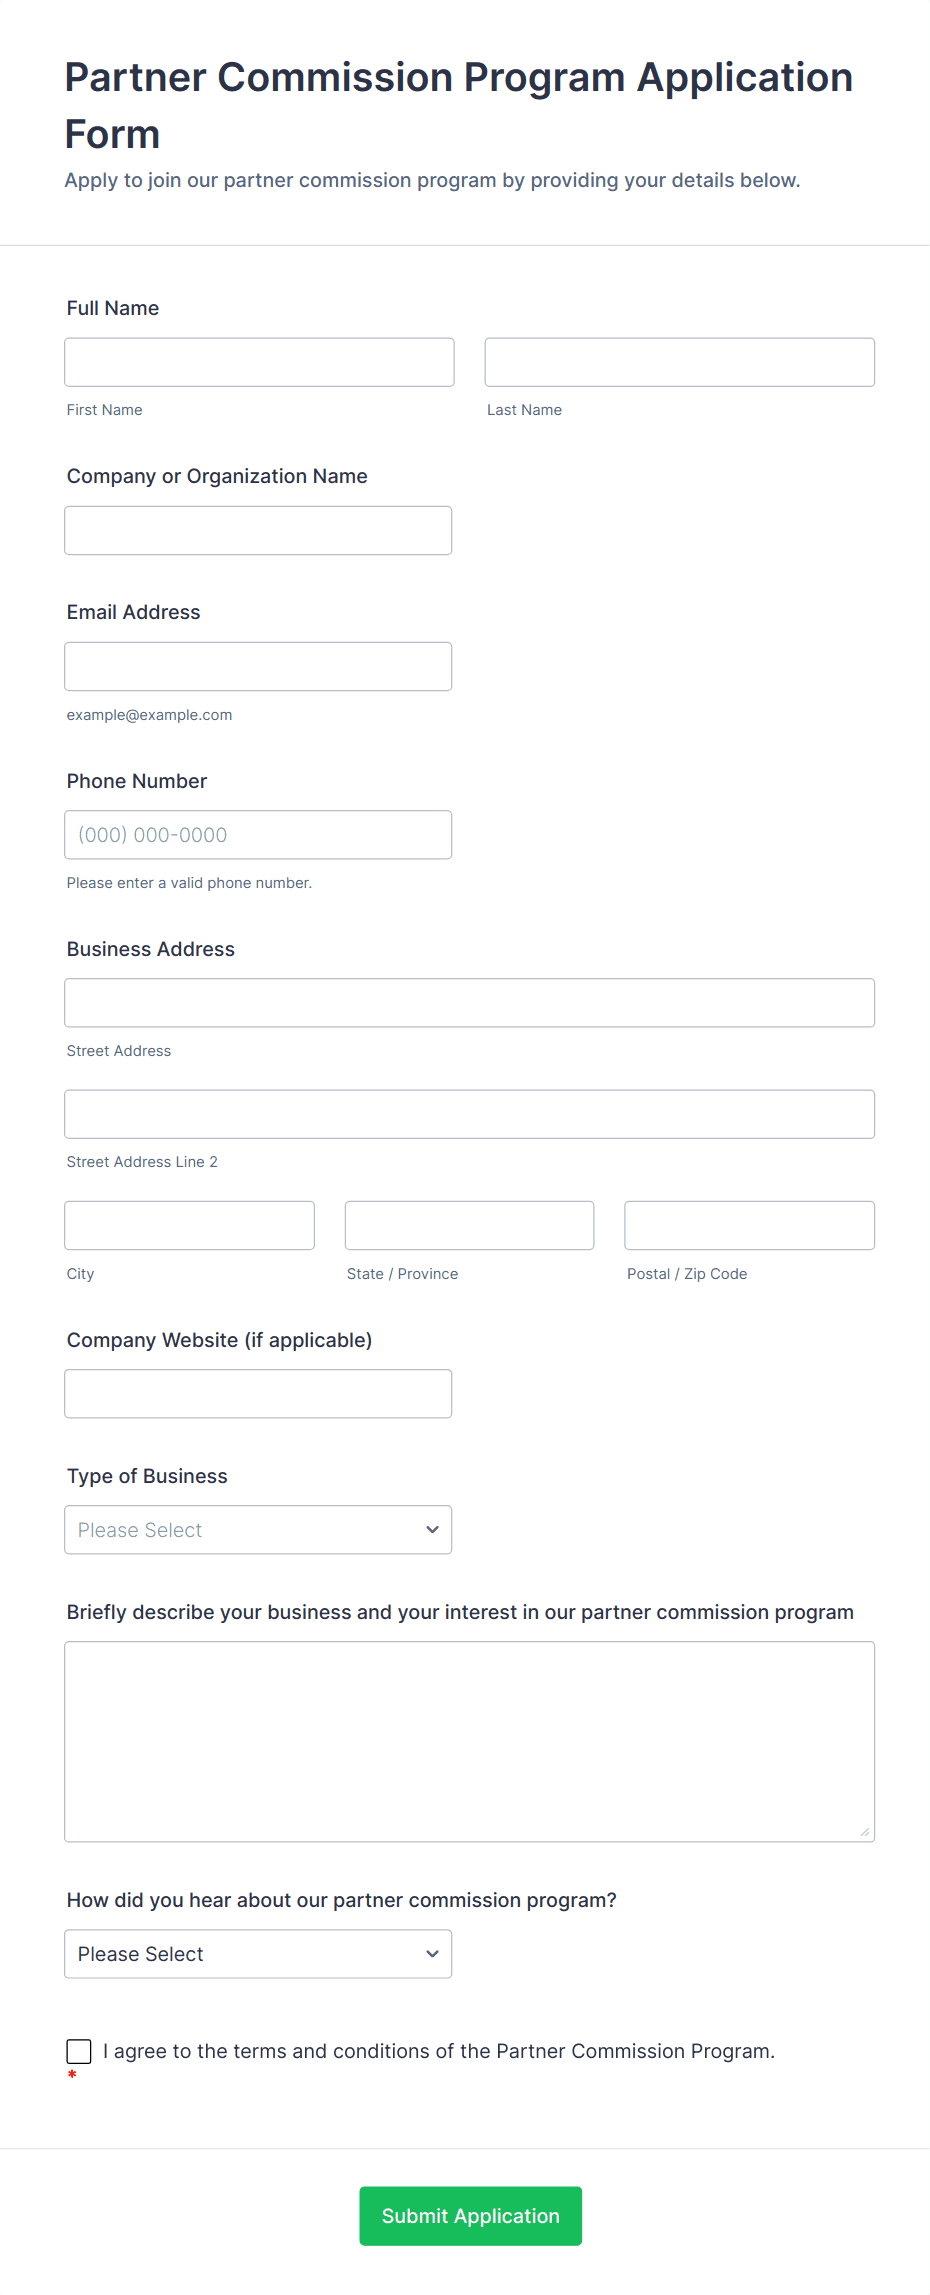Click the textarea resize handle corner
930x2295 pixels.
click(865, 1832)
